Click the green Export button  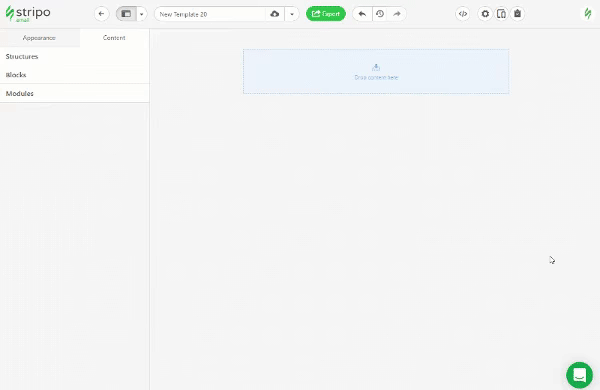click(x=326, y=14)
